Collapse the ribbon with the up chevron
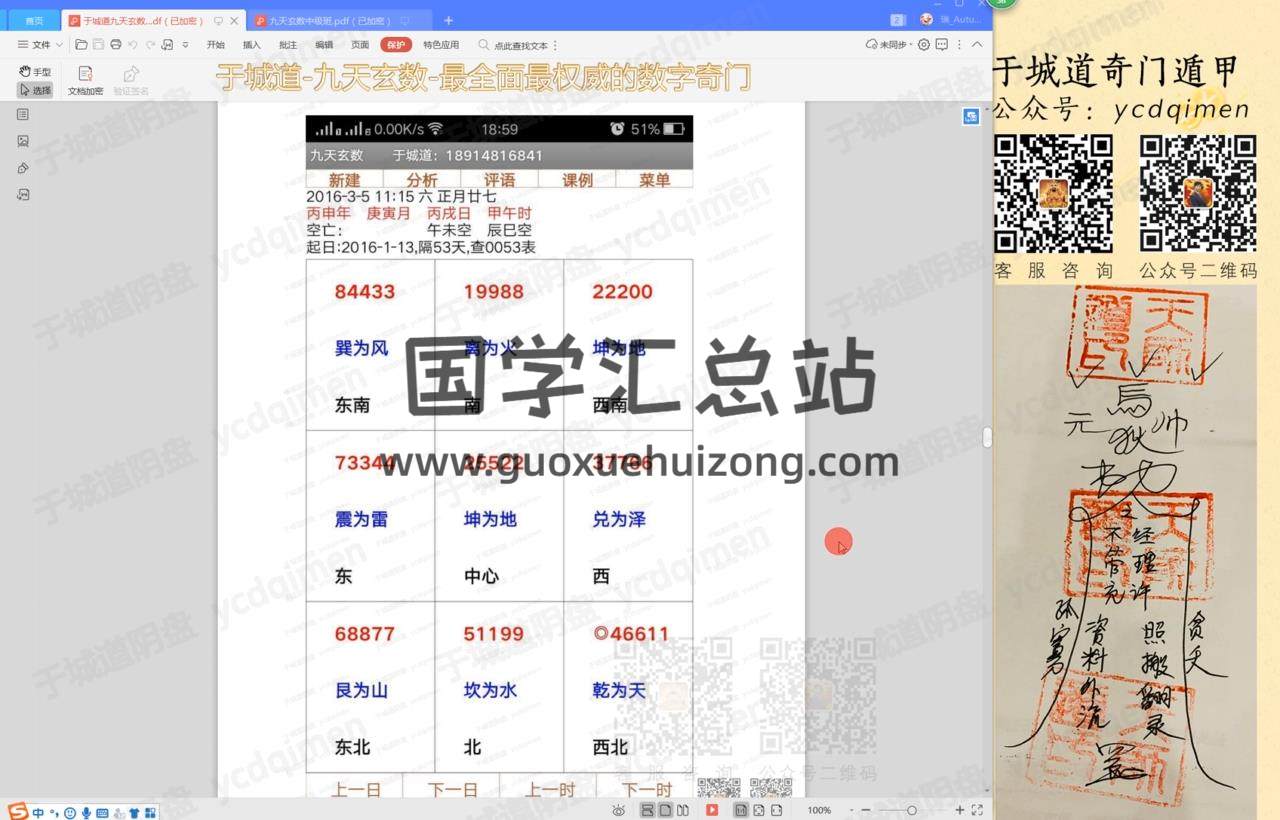This screenshot has height=820, width=1280. [x=977, y=45]
